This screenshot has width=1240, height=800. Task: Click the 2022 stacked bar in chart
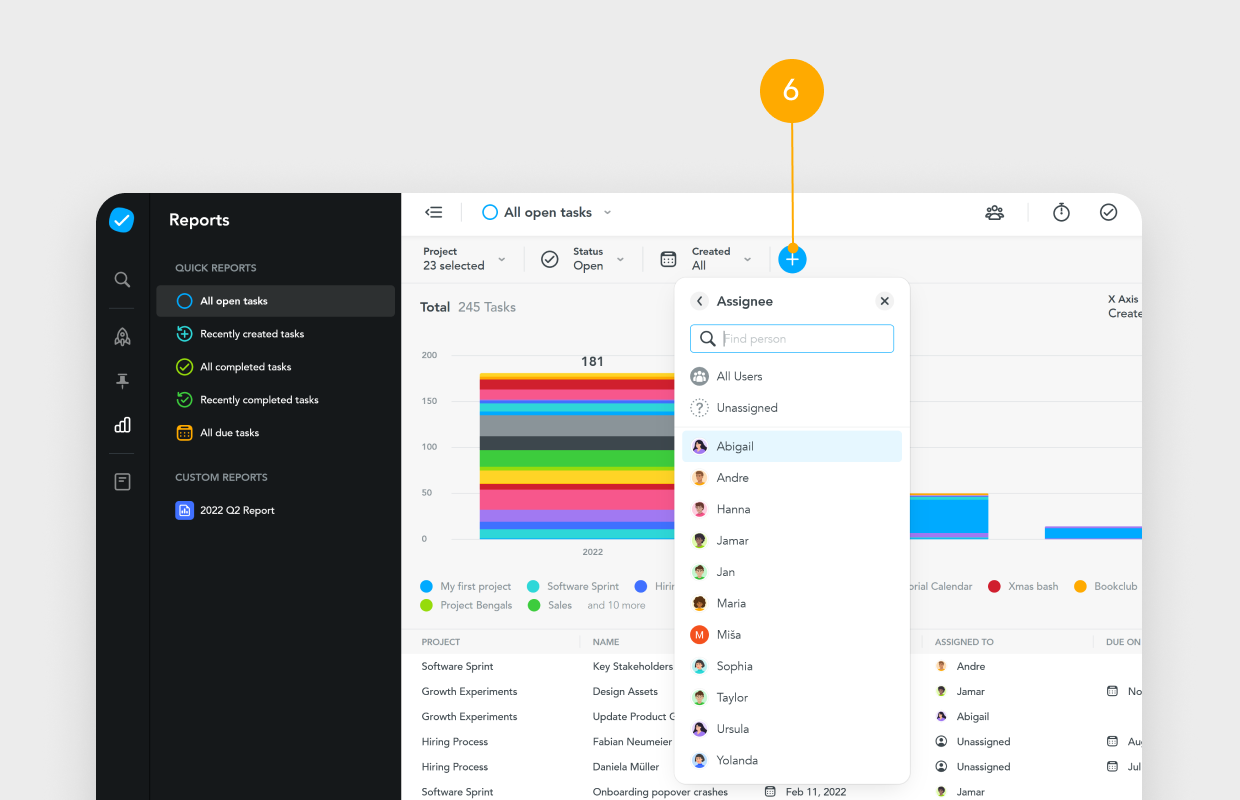[577, 456]
